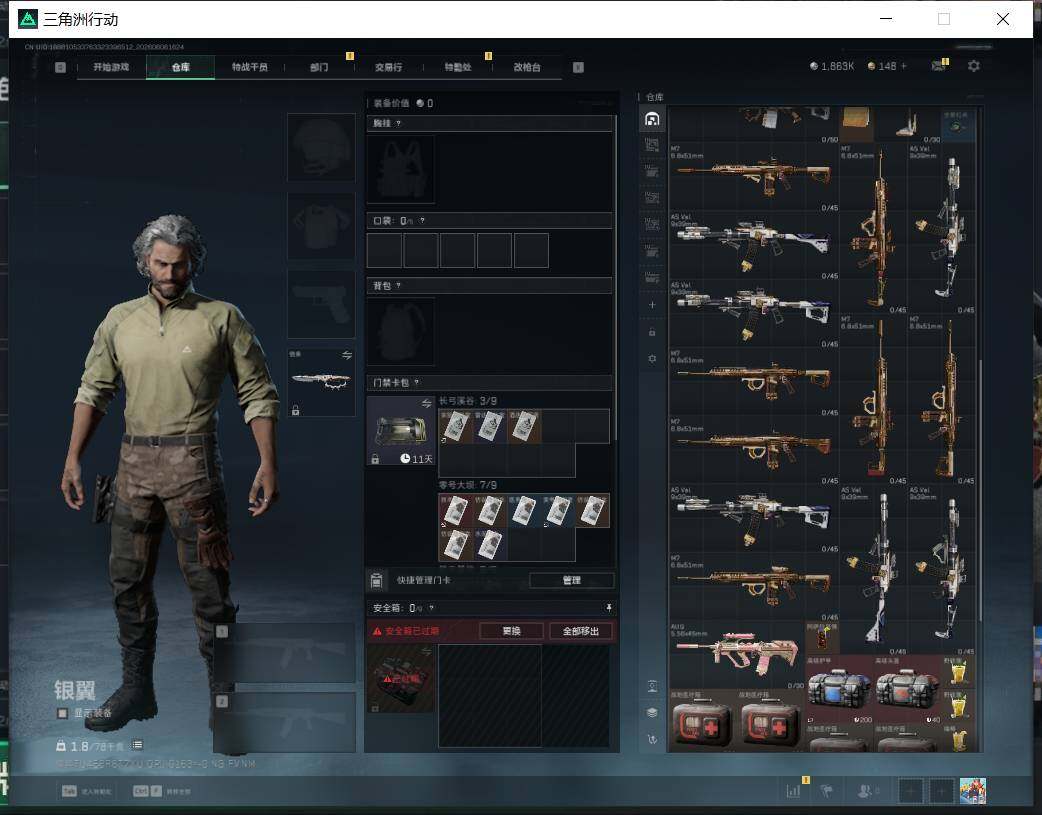Screen dimensions: 1042x815
Task: Select the body armor equipment slot
Action: 321,226
